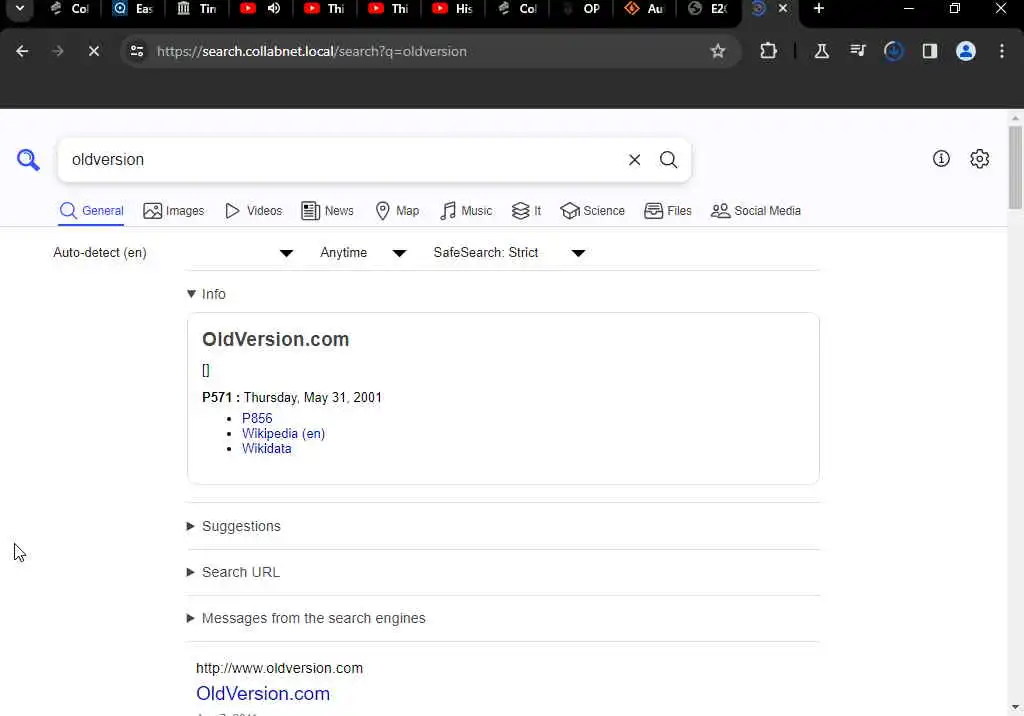Viewport: 1024px width, 716px height.
Task: Click the SearXNG magnifier logo
Action: (x=28, y=159)
